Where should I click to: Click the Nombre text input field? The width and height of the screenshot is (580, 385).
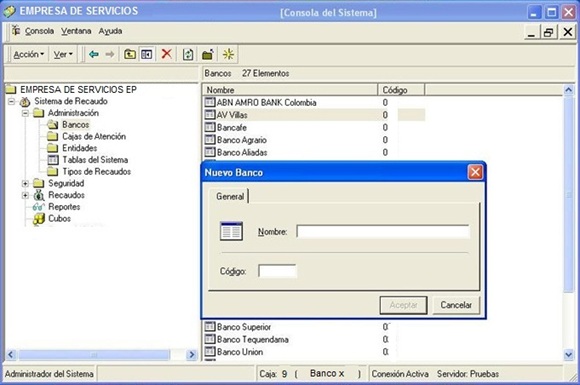(383, 232)
